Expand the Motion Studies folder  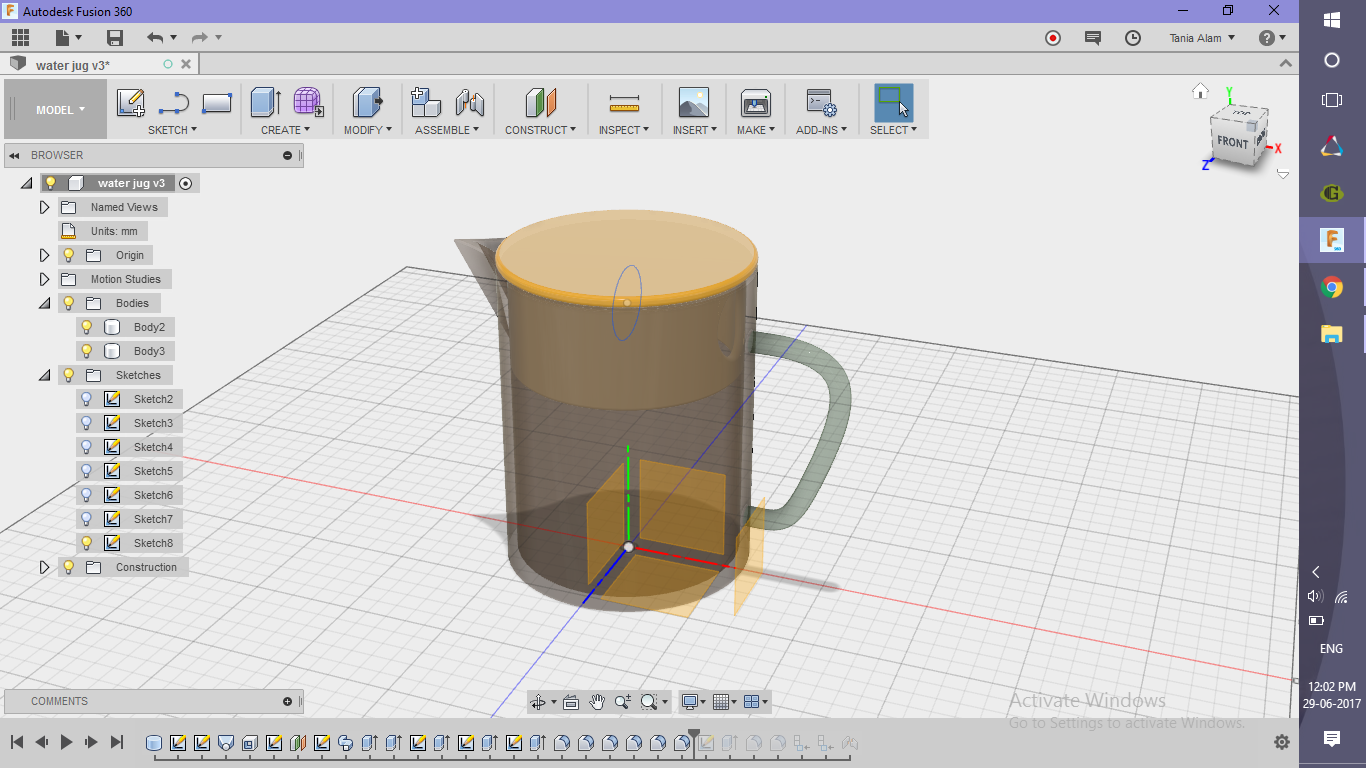tap(44, 279)
